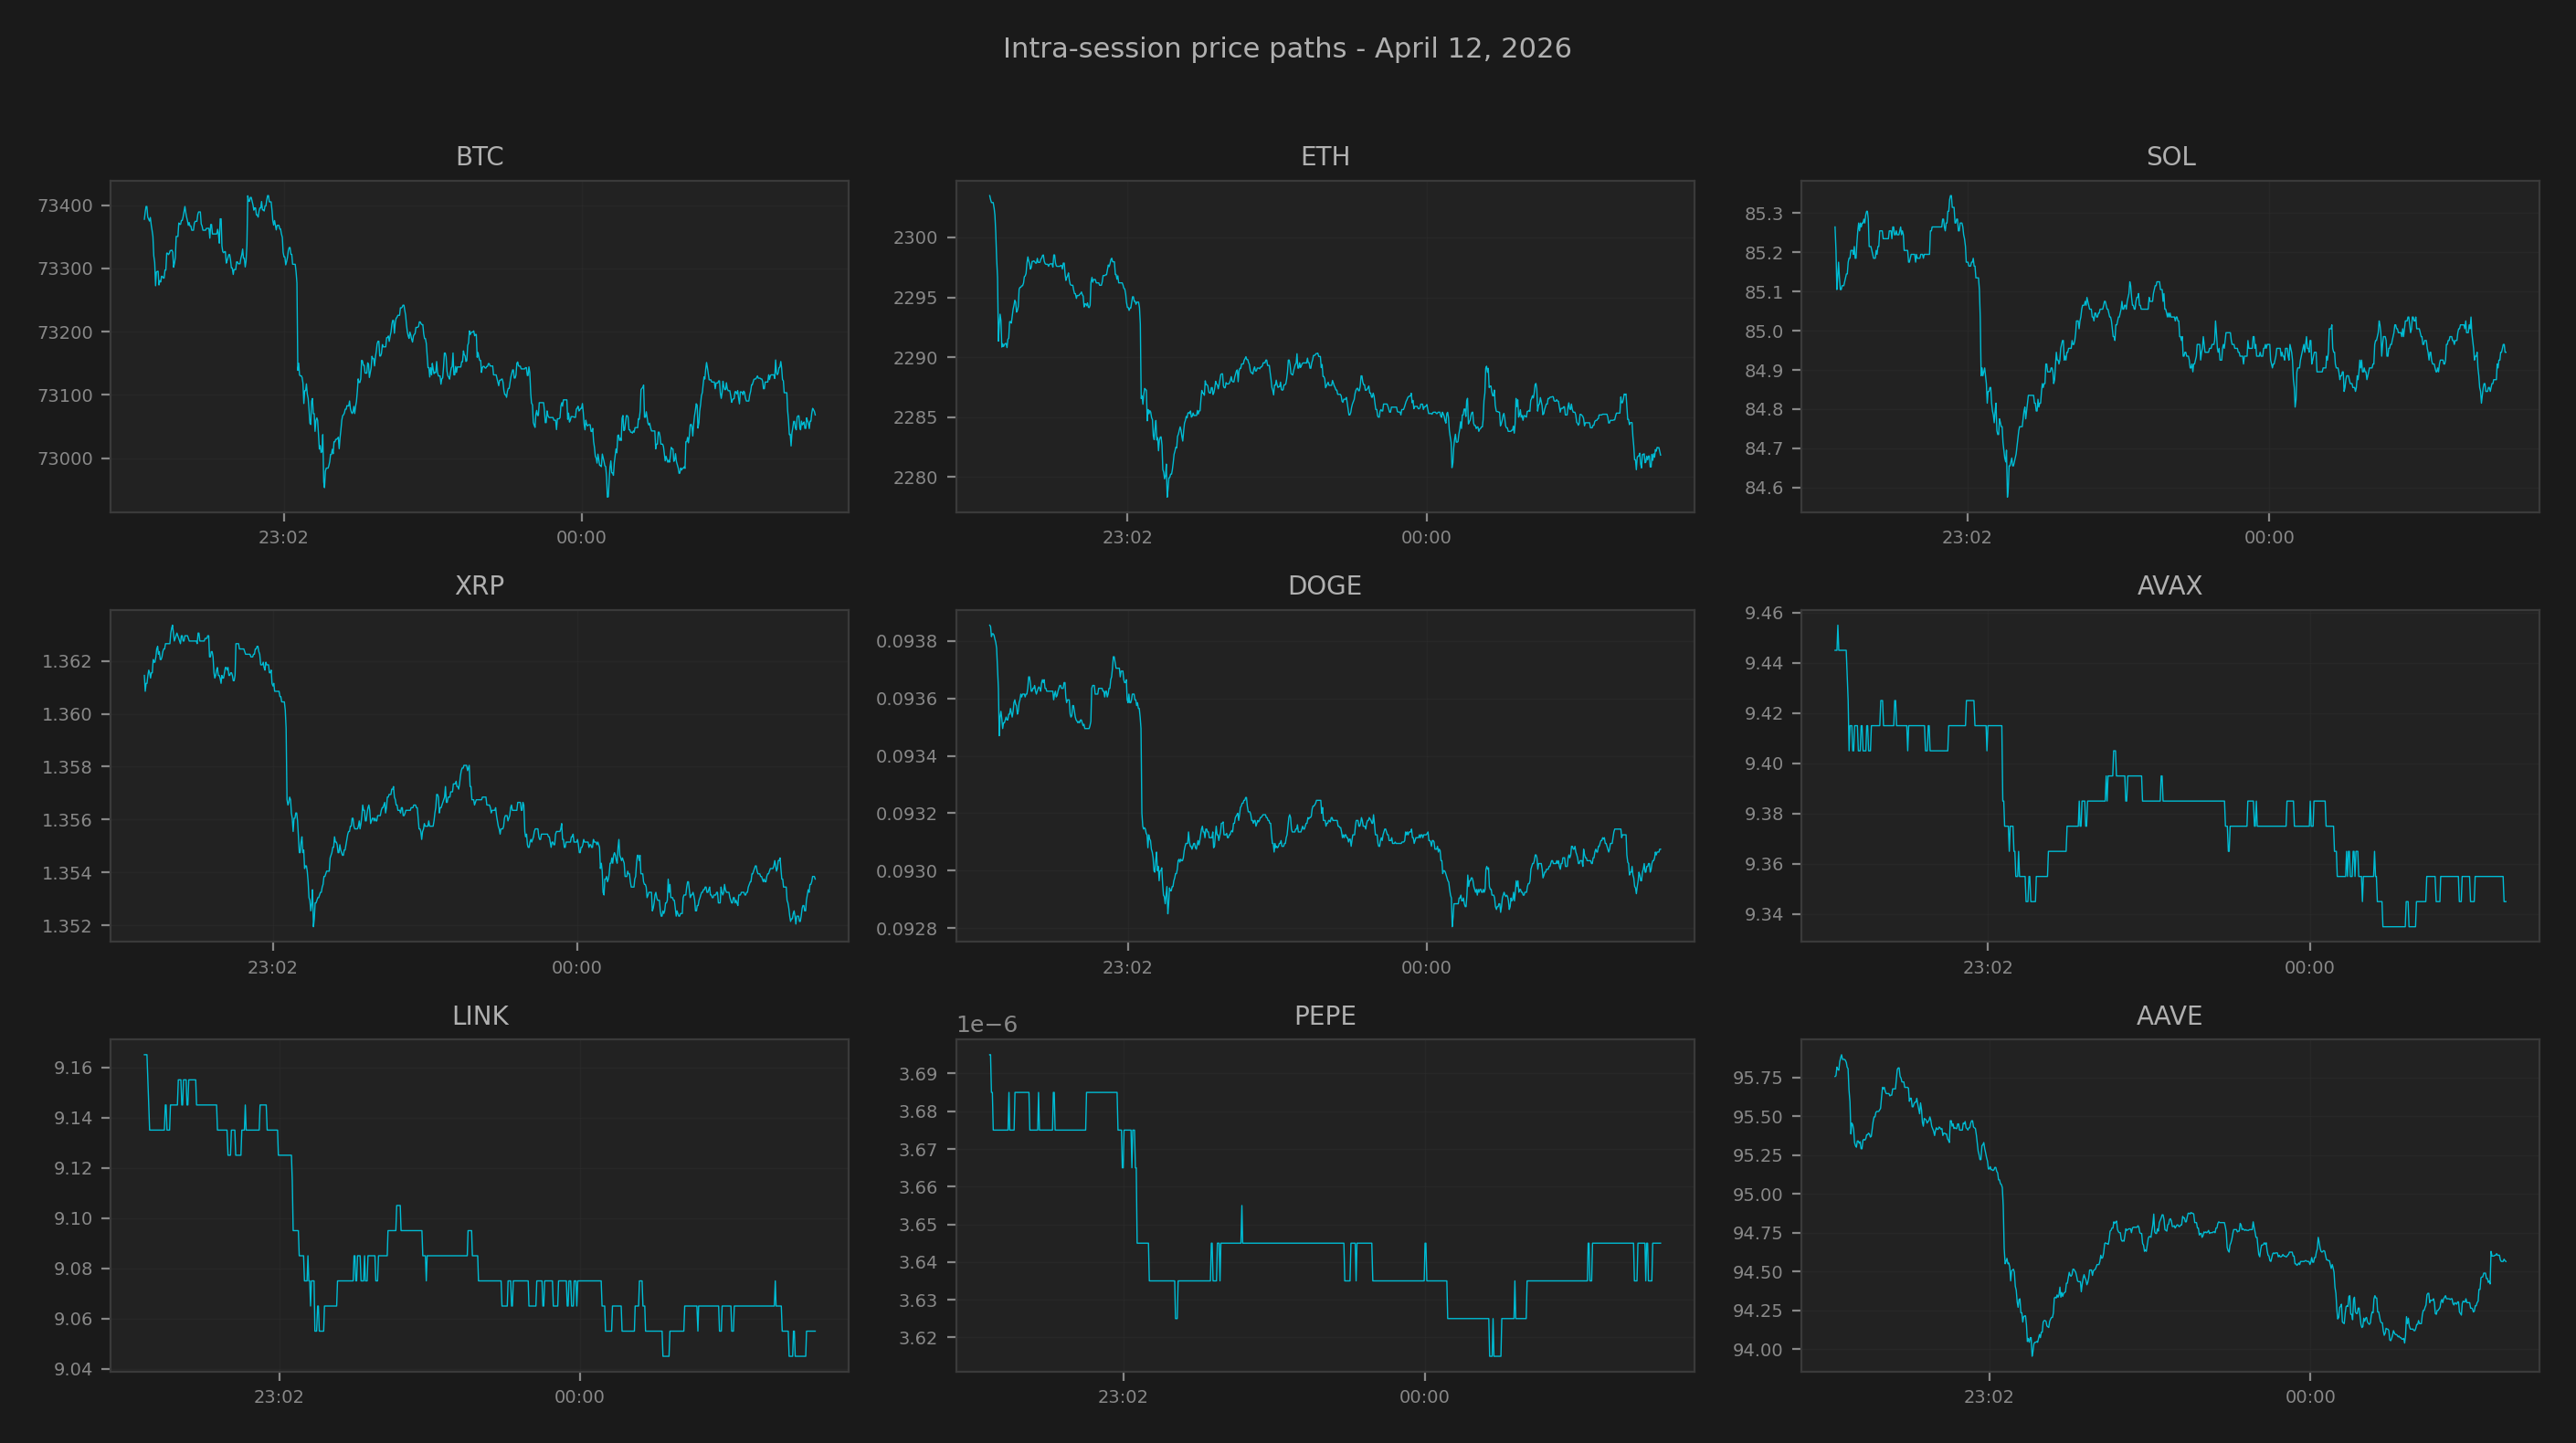Click the SOL chart title

[2170, 157]
